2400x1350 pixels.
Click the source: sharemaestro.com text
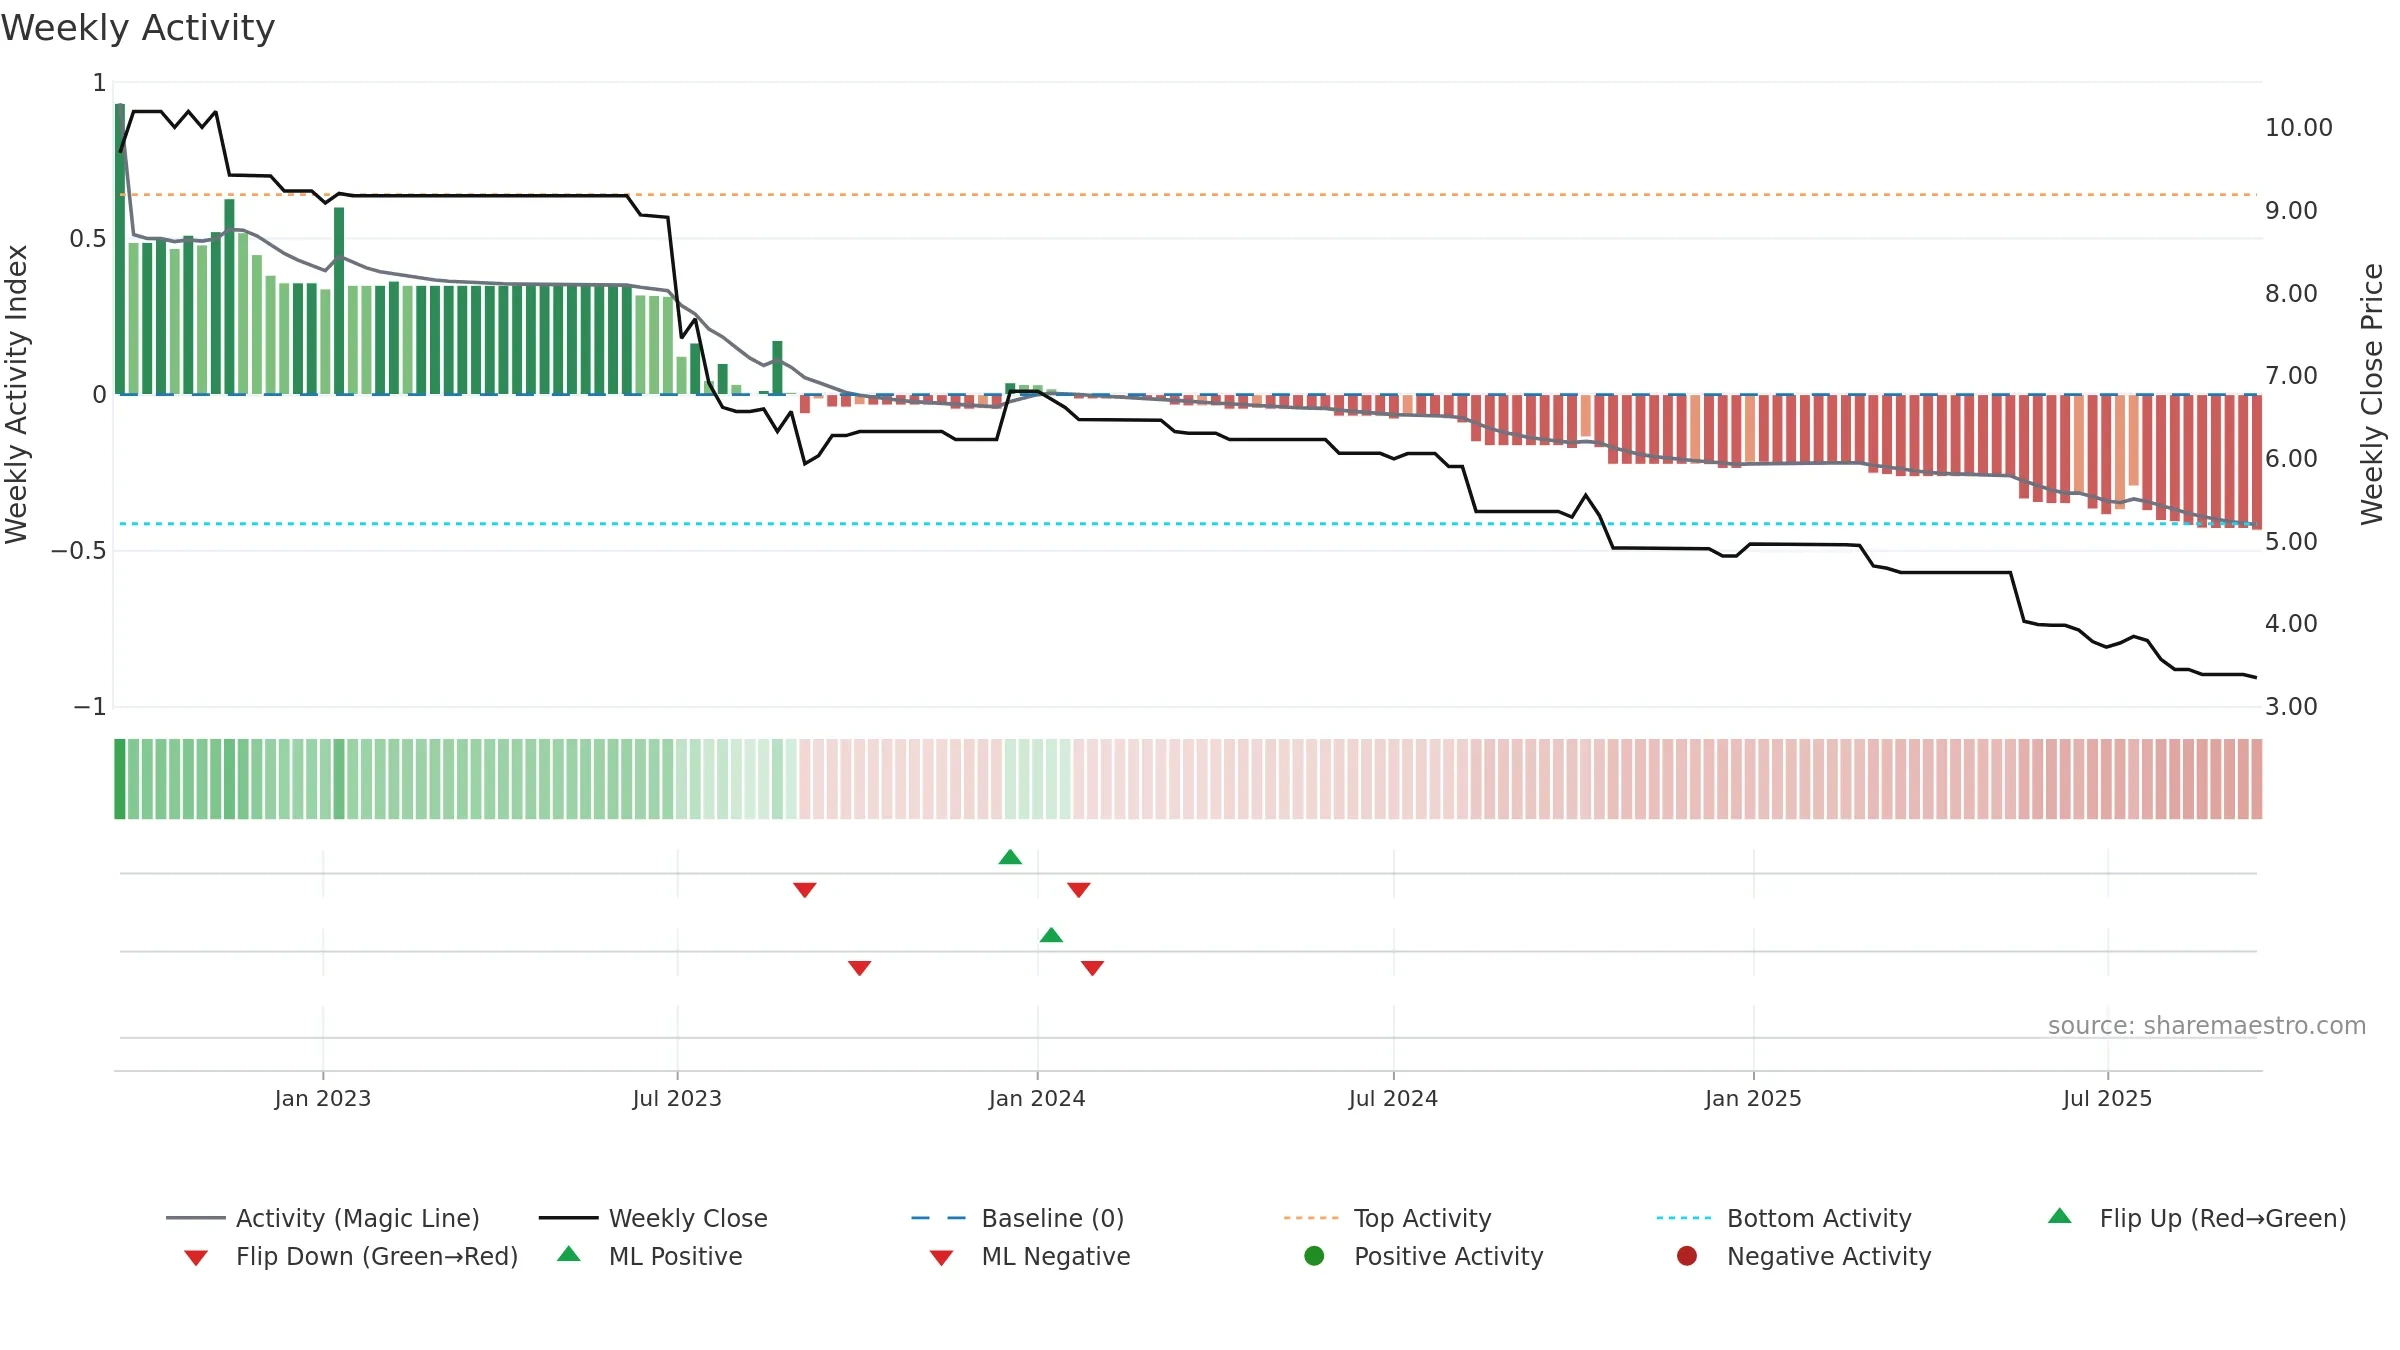2207,1026
